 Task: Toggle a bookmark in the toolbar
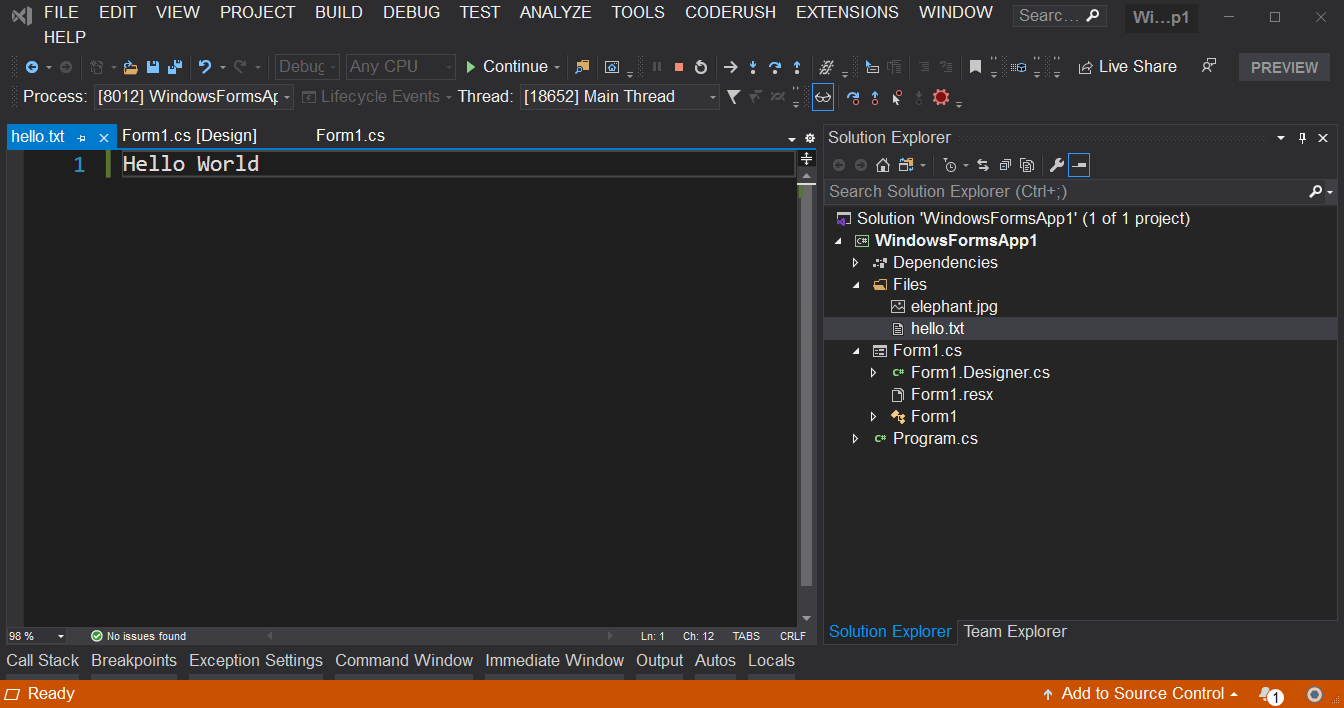975,66
